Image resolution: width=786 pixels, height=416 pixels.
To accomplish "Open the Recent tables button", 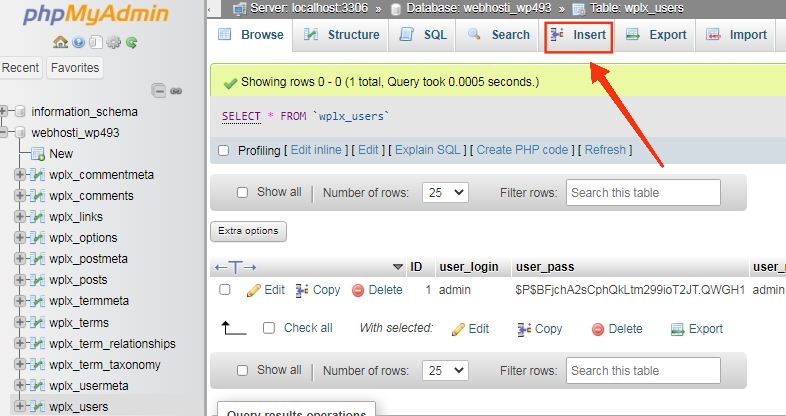I will tap(20, 68).
